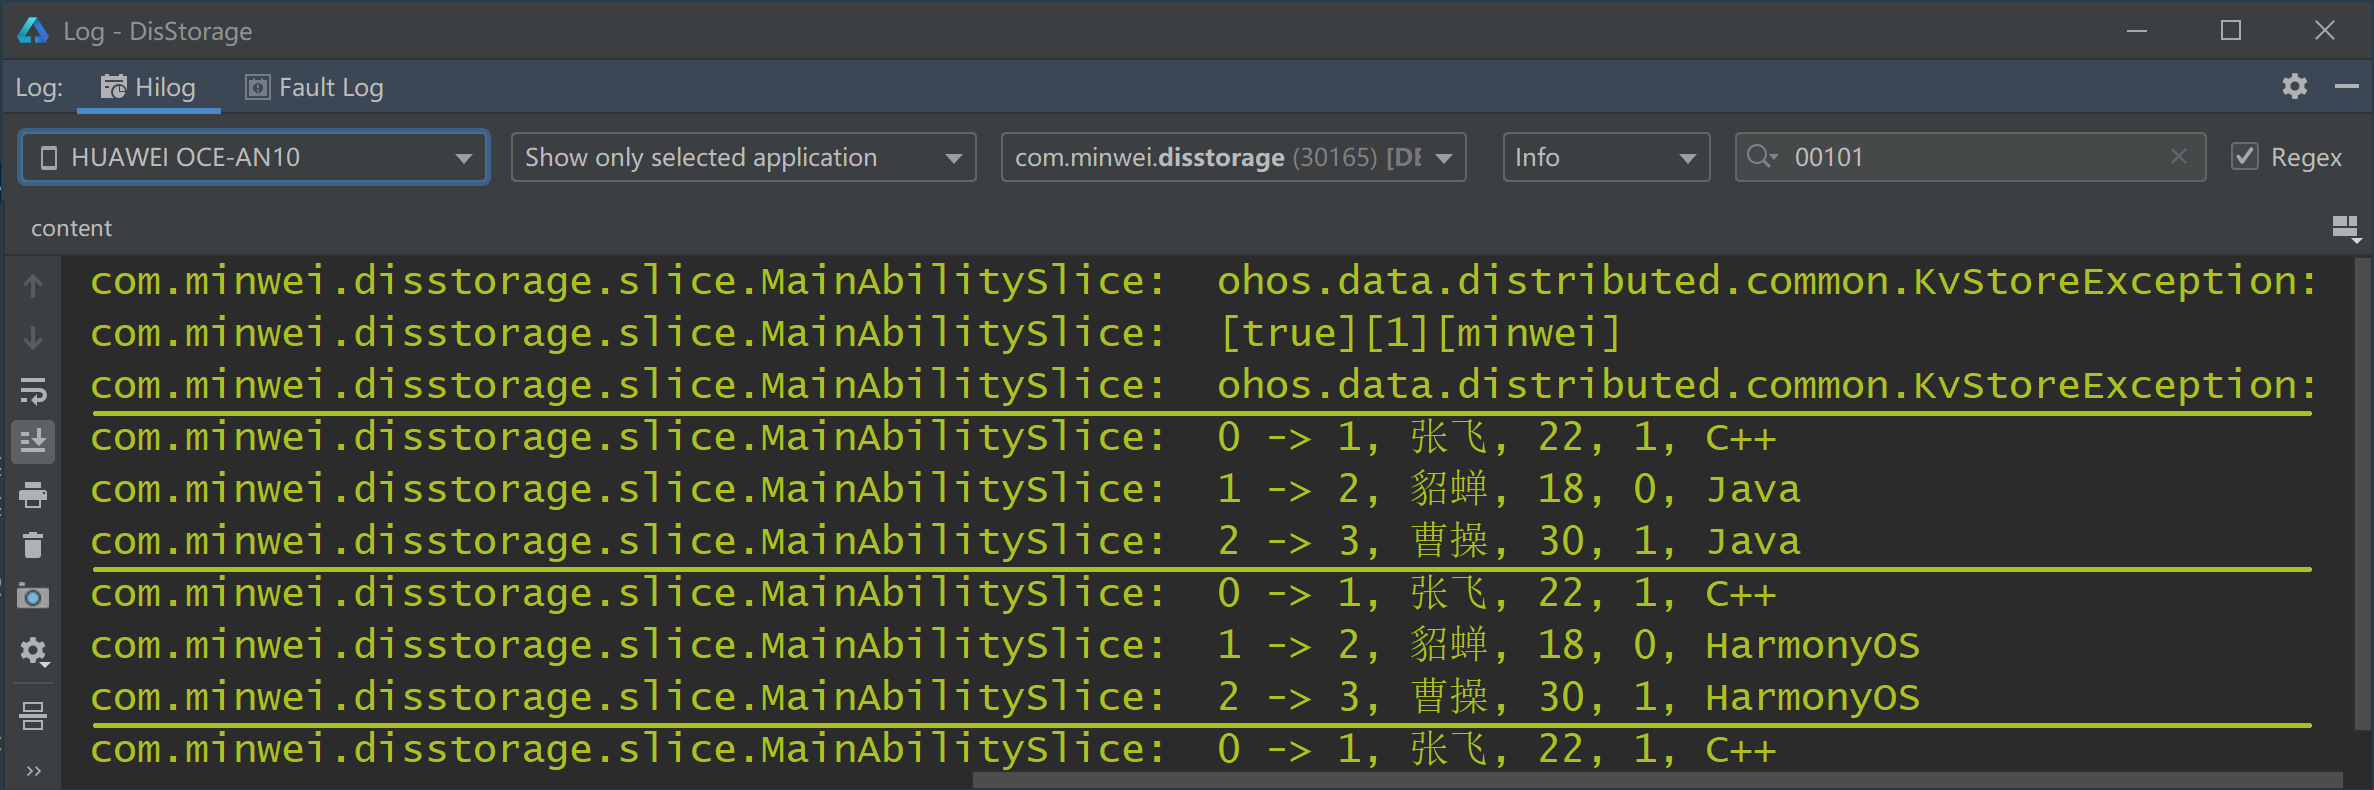Open the HUAWEI OCE-AN10 device dropdown
2374x790 pixels.
coord(254,157)
